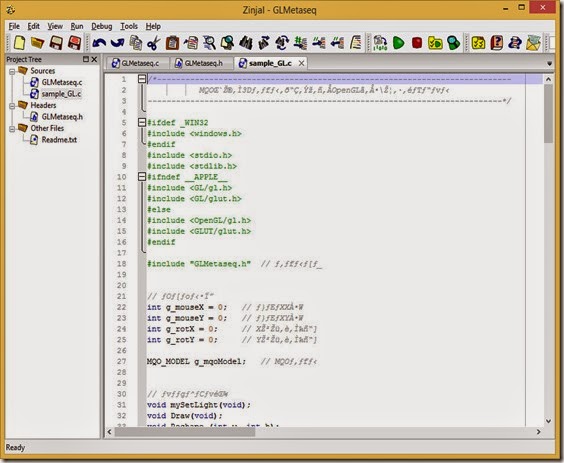Open the Debug menu

[x=101, y=26]
